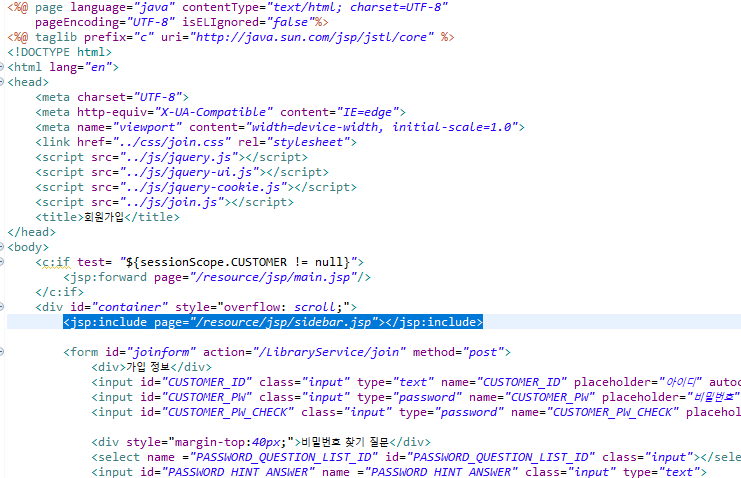
Task: Click the ${sessionScope.CUSTOMER != null} expression
Action: (238, 262)
